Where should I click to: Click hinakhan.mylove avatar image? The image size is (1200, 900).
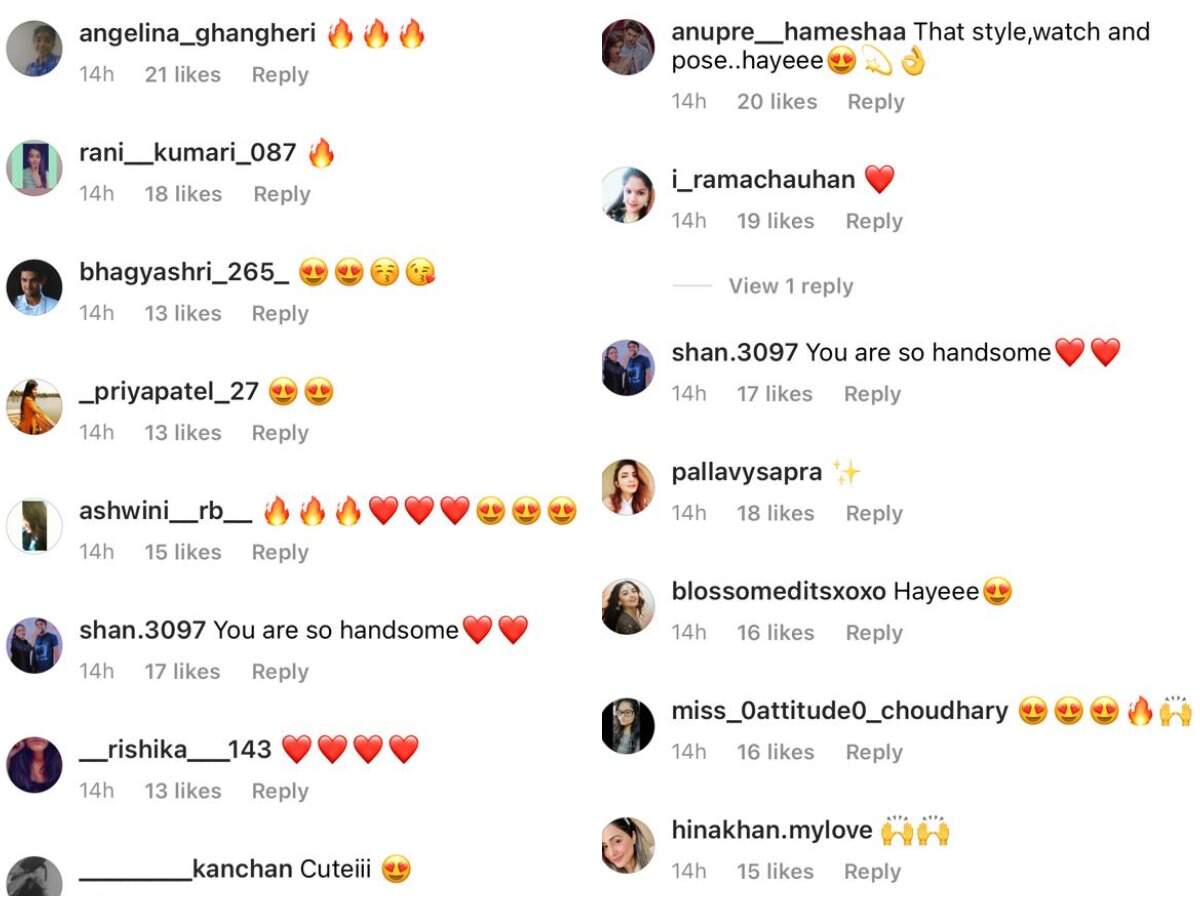click(628, 845)
